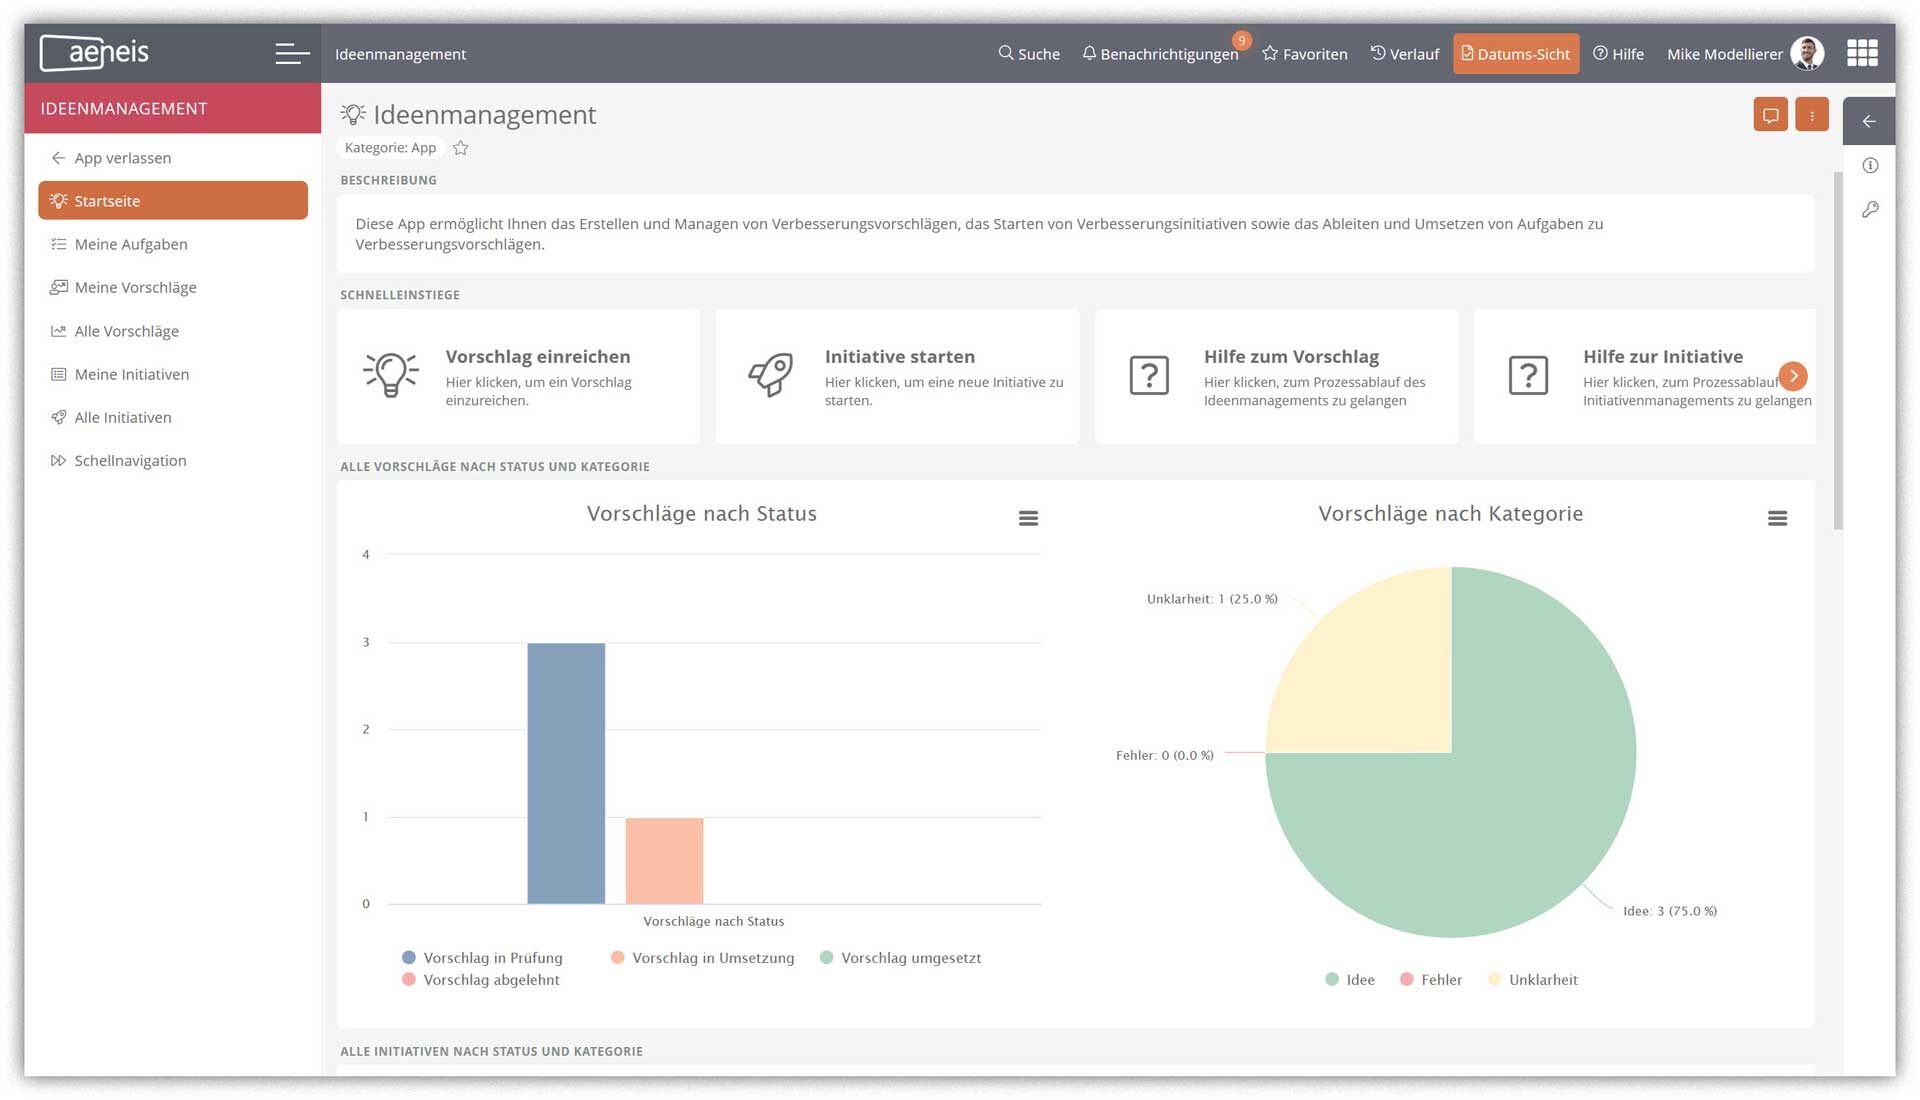Screen dimensions: 1920x1100
Task: Click the favorite star next to Kategorie
Action: tap(460, 148)
